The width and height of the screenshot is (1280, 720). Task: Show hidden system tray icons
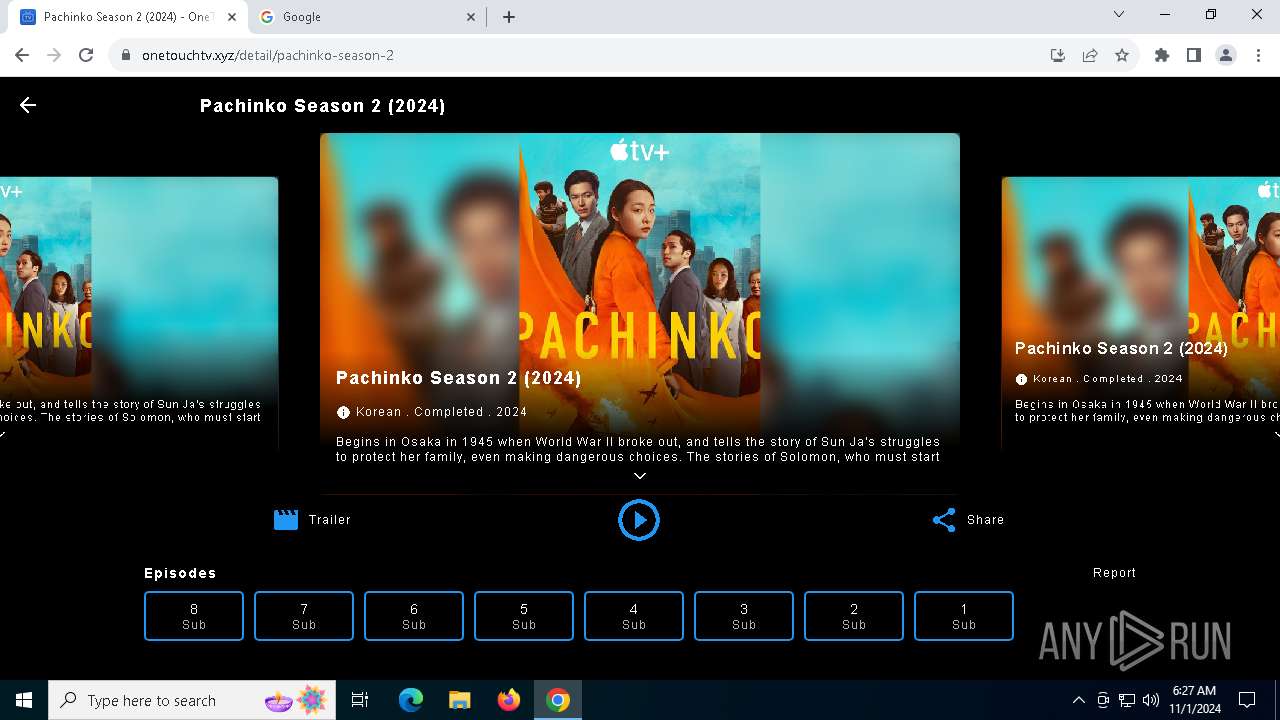[x=1078, y=700]
